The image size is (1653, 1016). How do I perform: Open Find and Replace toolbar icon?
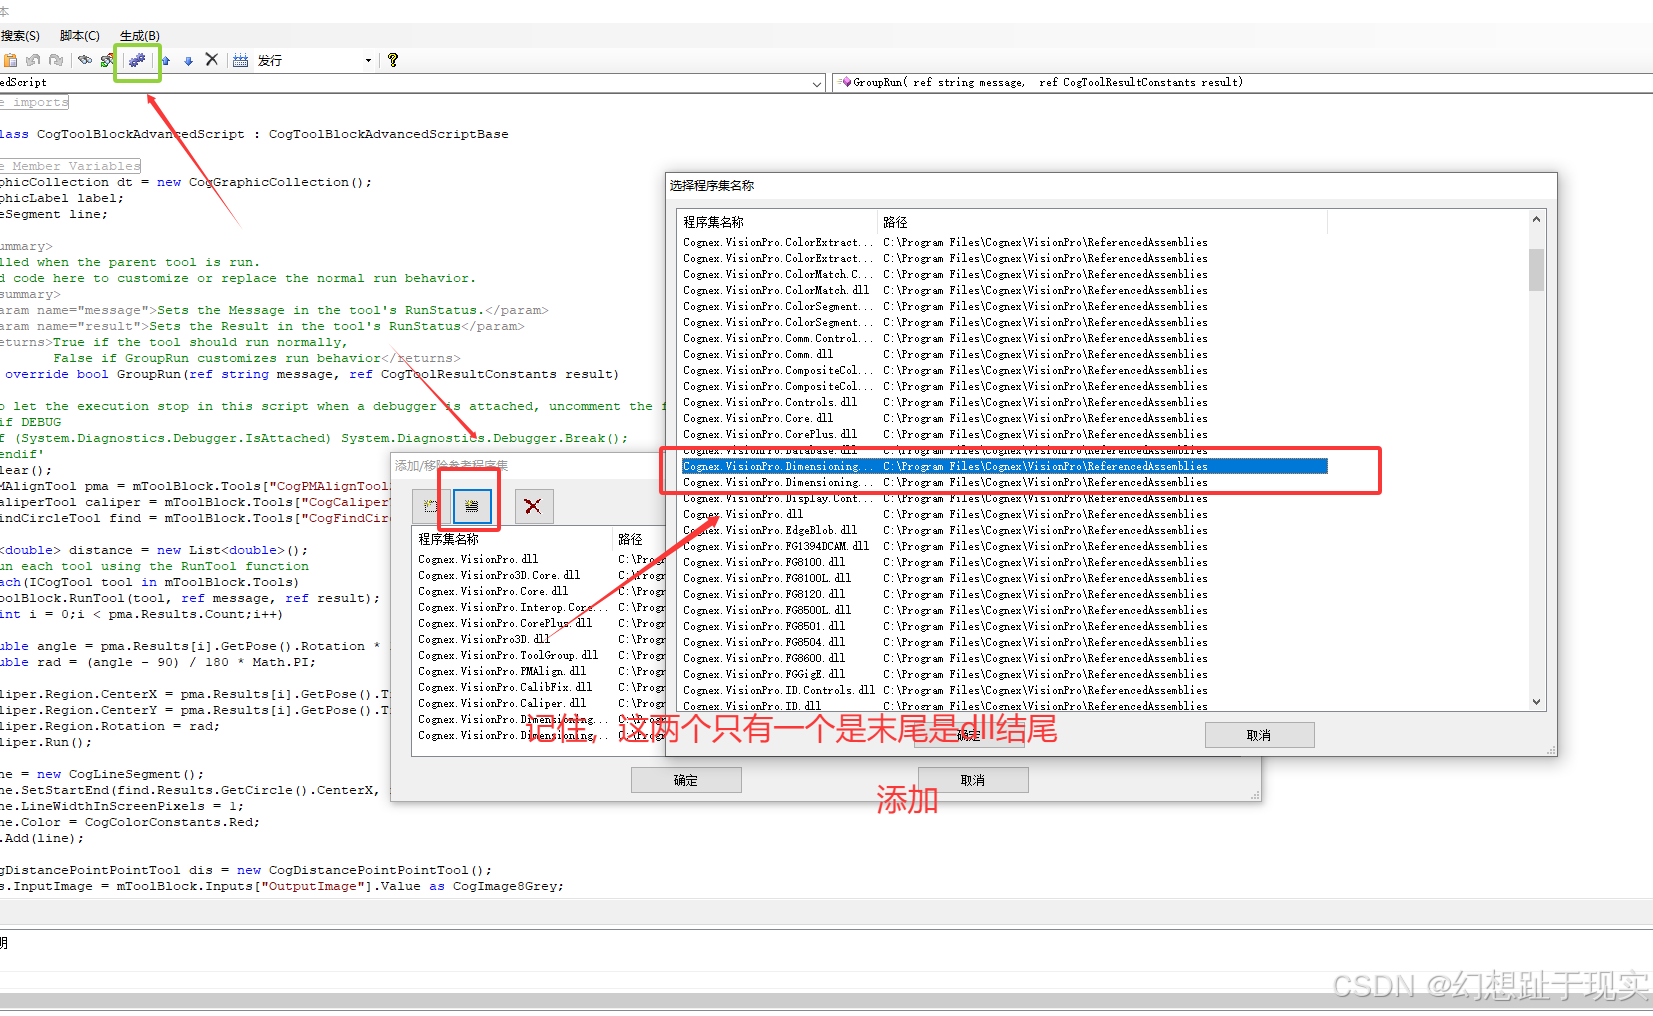click(107, 60)
